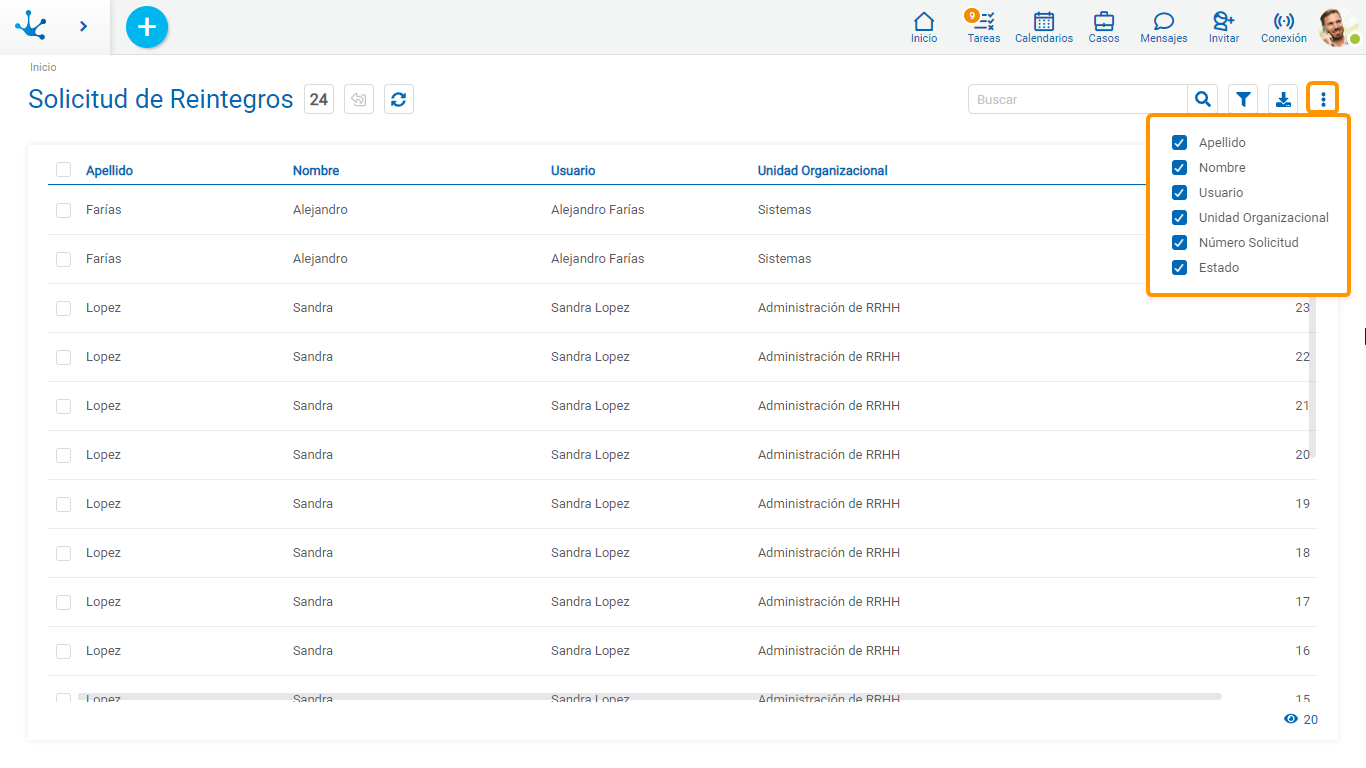Select checkbox of Lopez row numbered 23
The height and width of the screenshot is (768, 1366).
pyautogui.click(x=64, y=308)
